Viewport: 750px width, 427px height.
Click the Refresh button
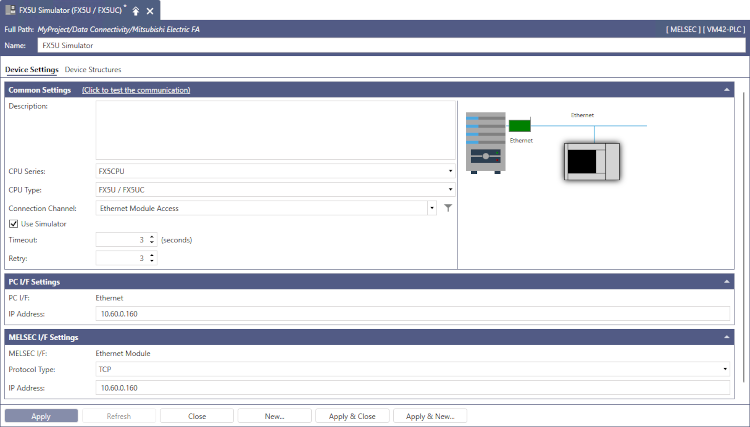coord(119,416)
